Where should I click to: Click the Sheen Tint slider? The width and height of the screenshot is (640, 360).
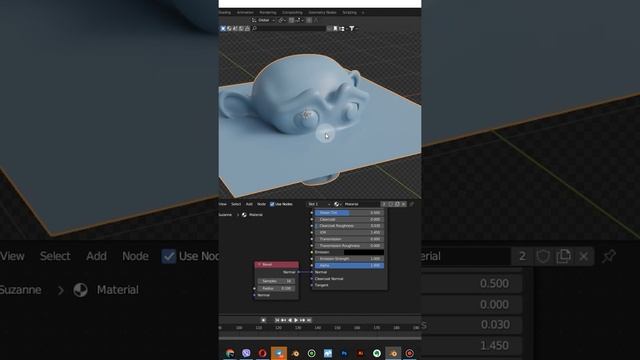(x=349, y=213)
